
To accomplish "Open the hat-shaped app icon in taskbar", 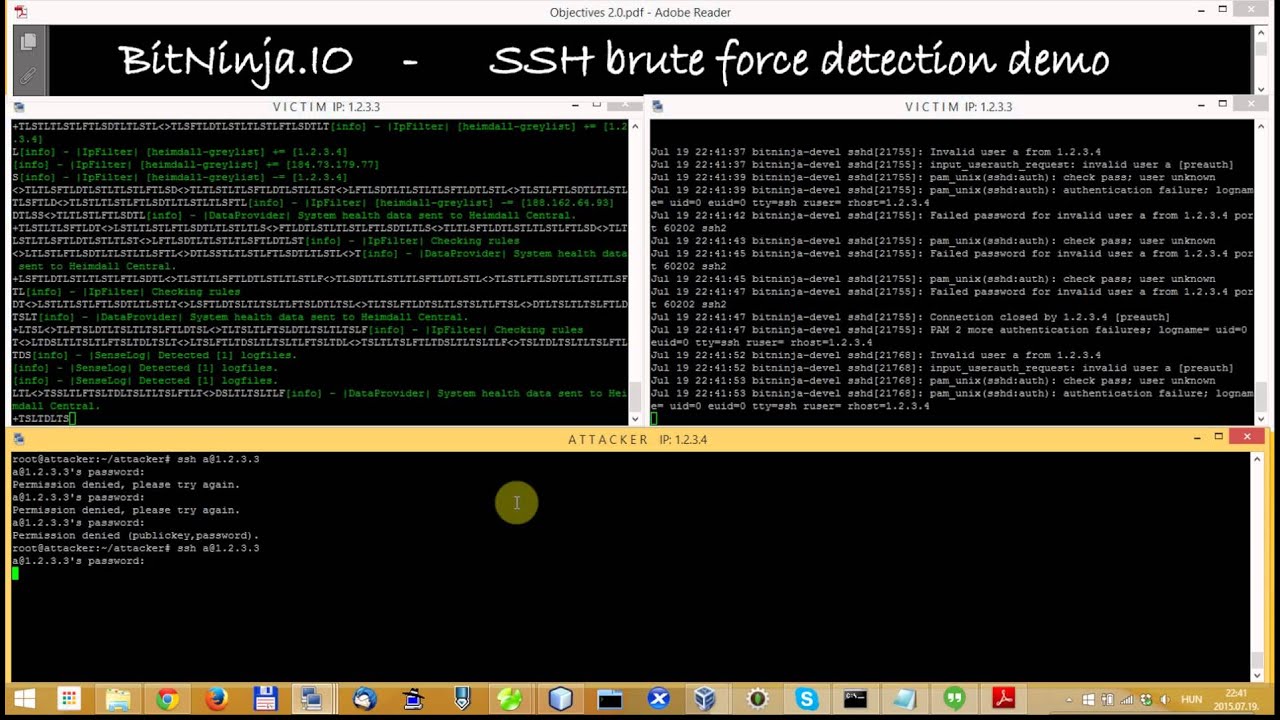I will [413, 699].
